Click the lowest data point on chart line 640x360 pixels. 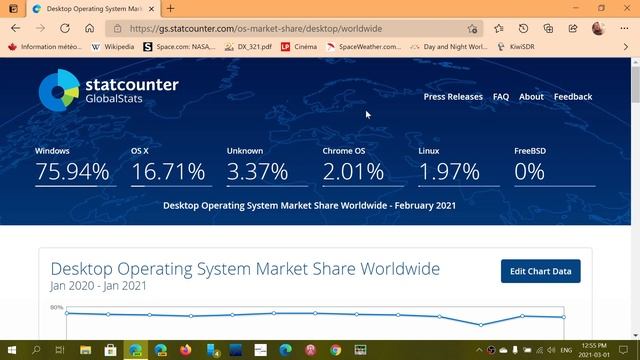click(481, 325)
